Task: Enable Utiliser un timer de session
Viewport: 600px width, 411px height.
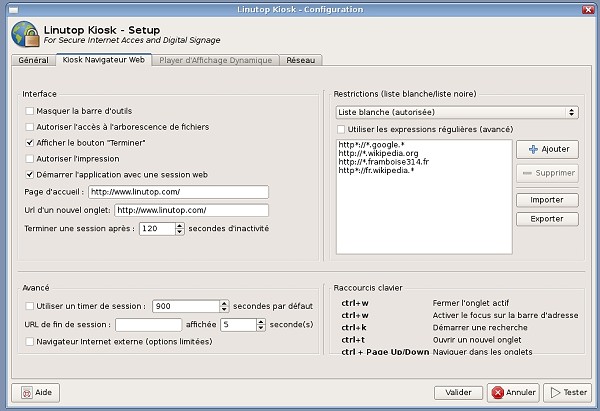Action: [29, 306]
